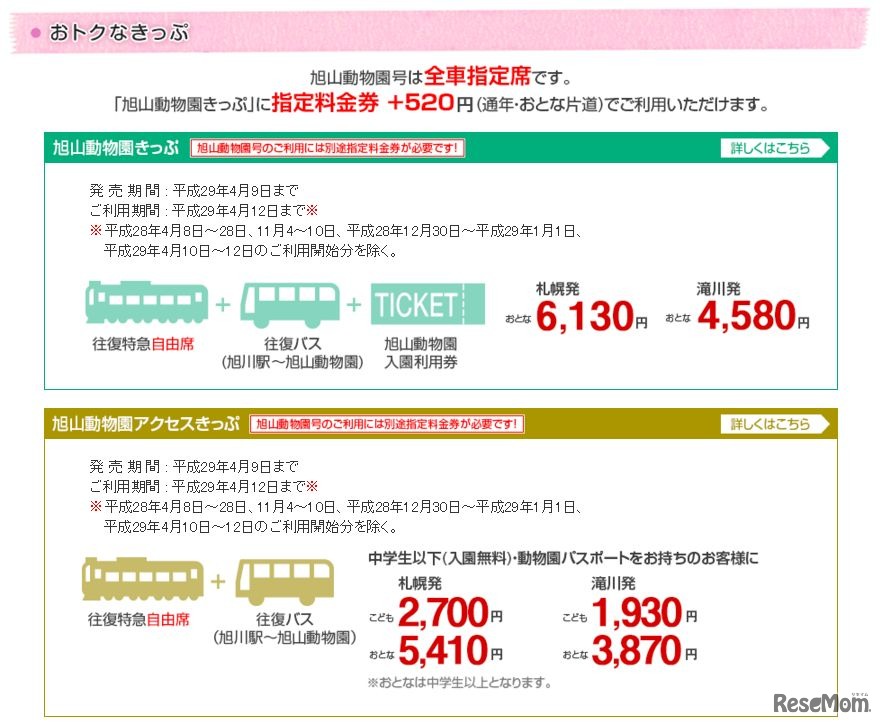Click the plus sign between green train and bus
The image size is (884, 726).
click(x=223, y=304)
